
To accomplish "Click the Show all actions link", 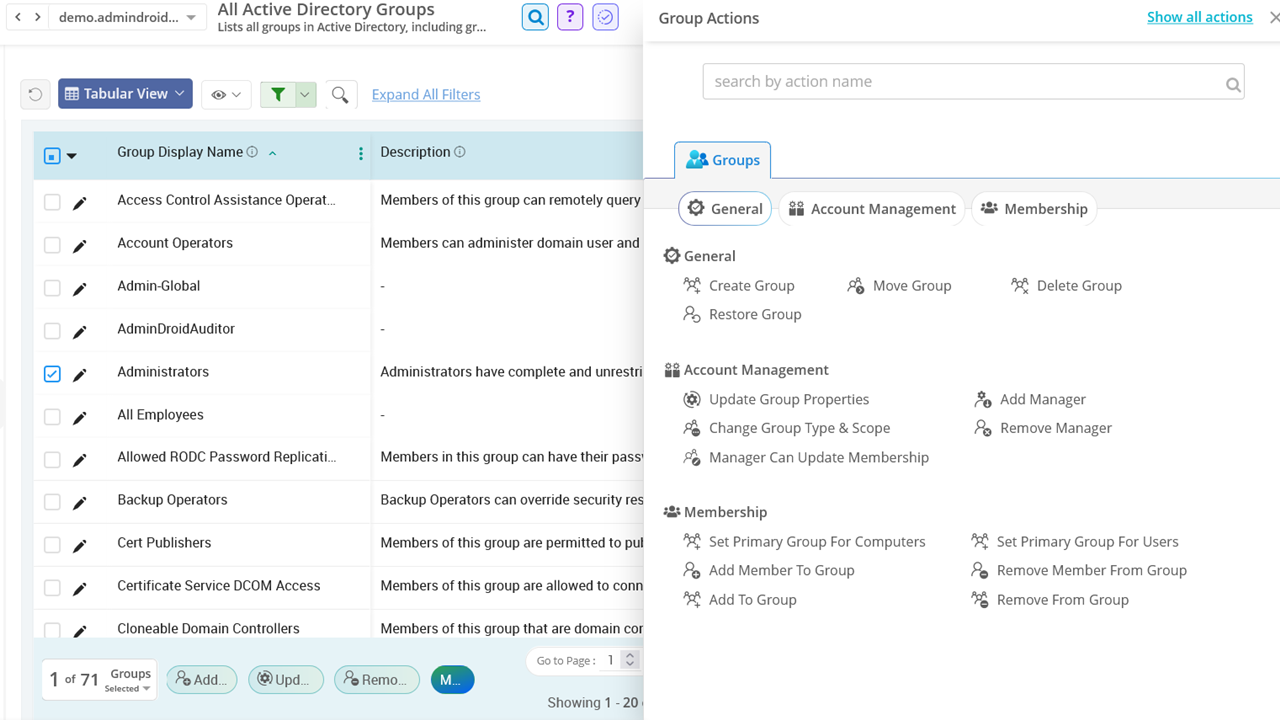I will [1199, 16].
